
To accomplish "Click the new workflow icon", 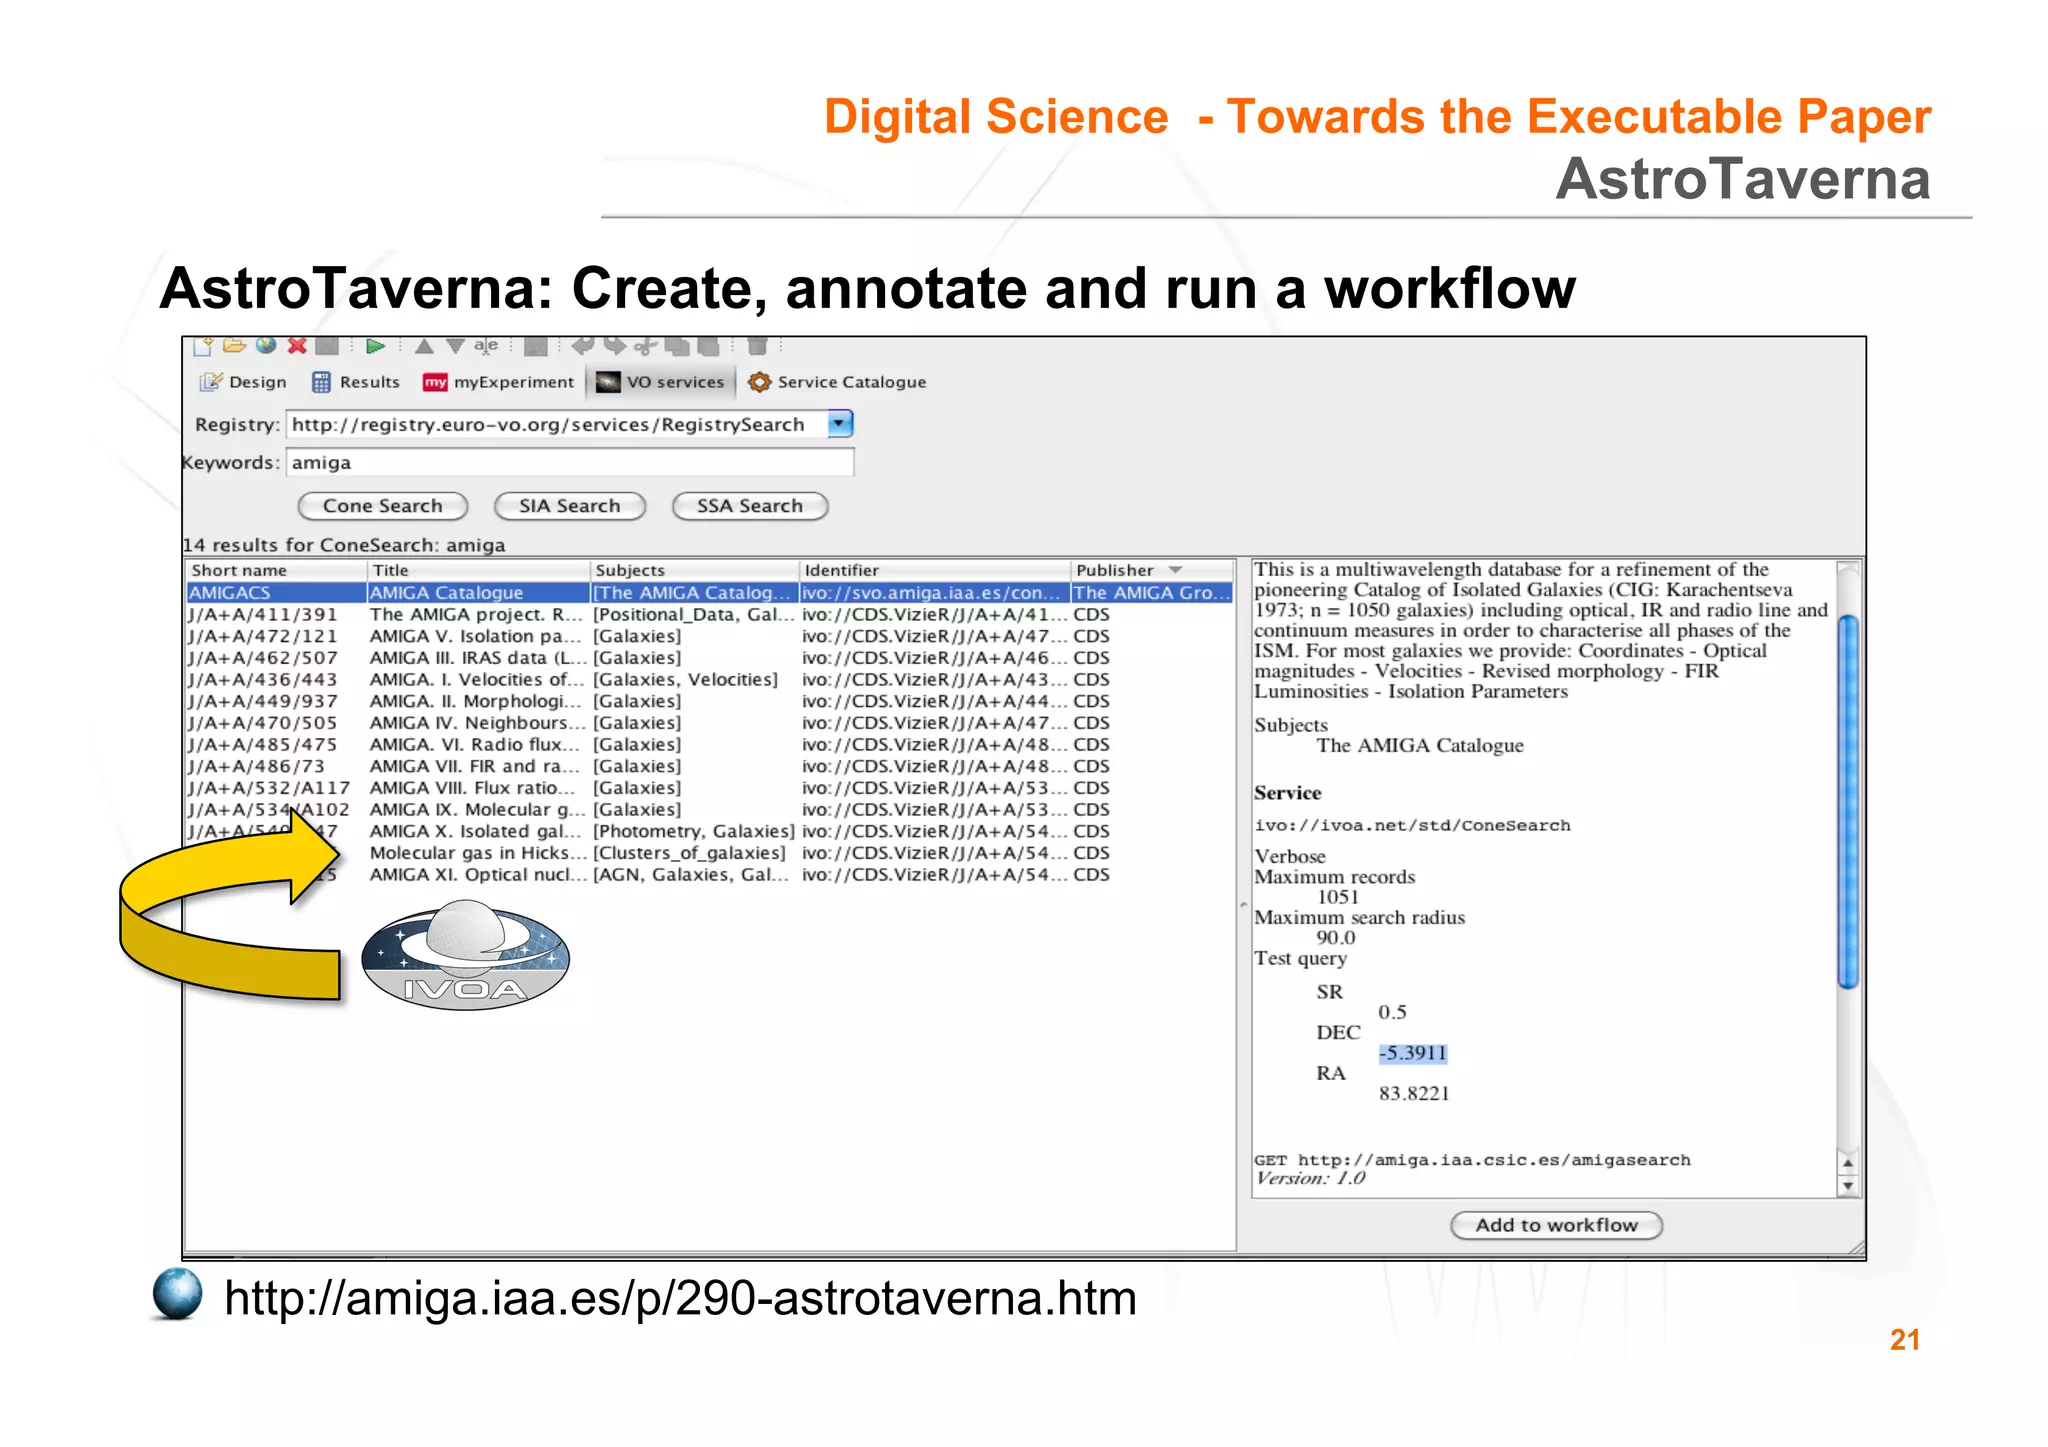I will point(203,346).
